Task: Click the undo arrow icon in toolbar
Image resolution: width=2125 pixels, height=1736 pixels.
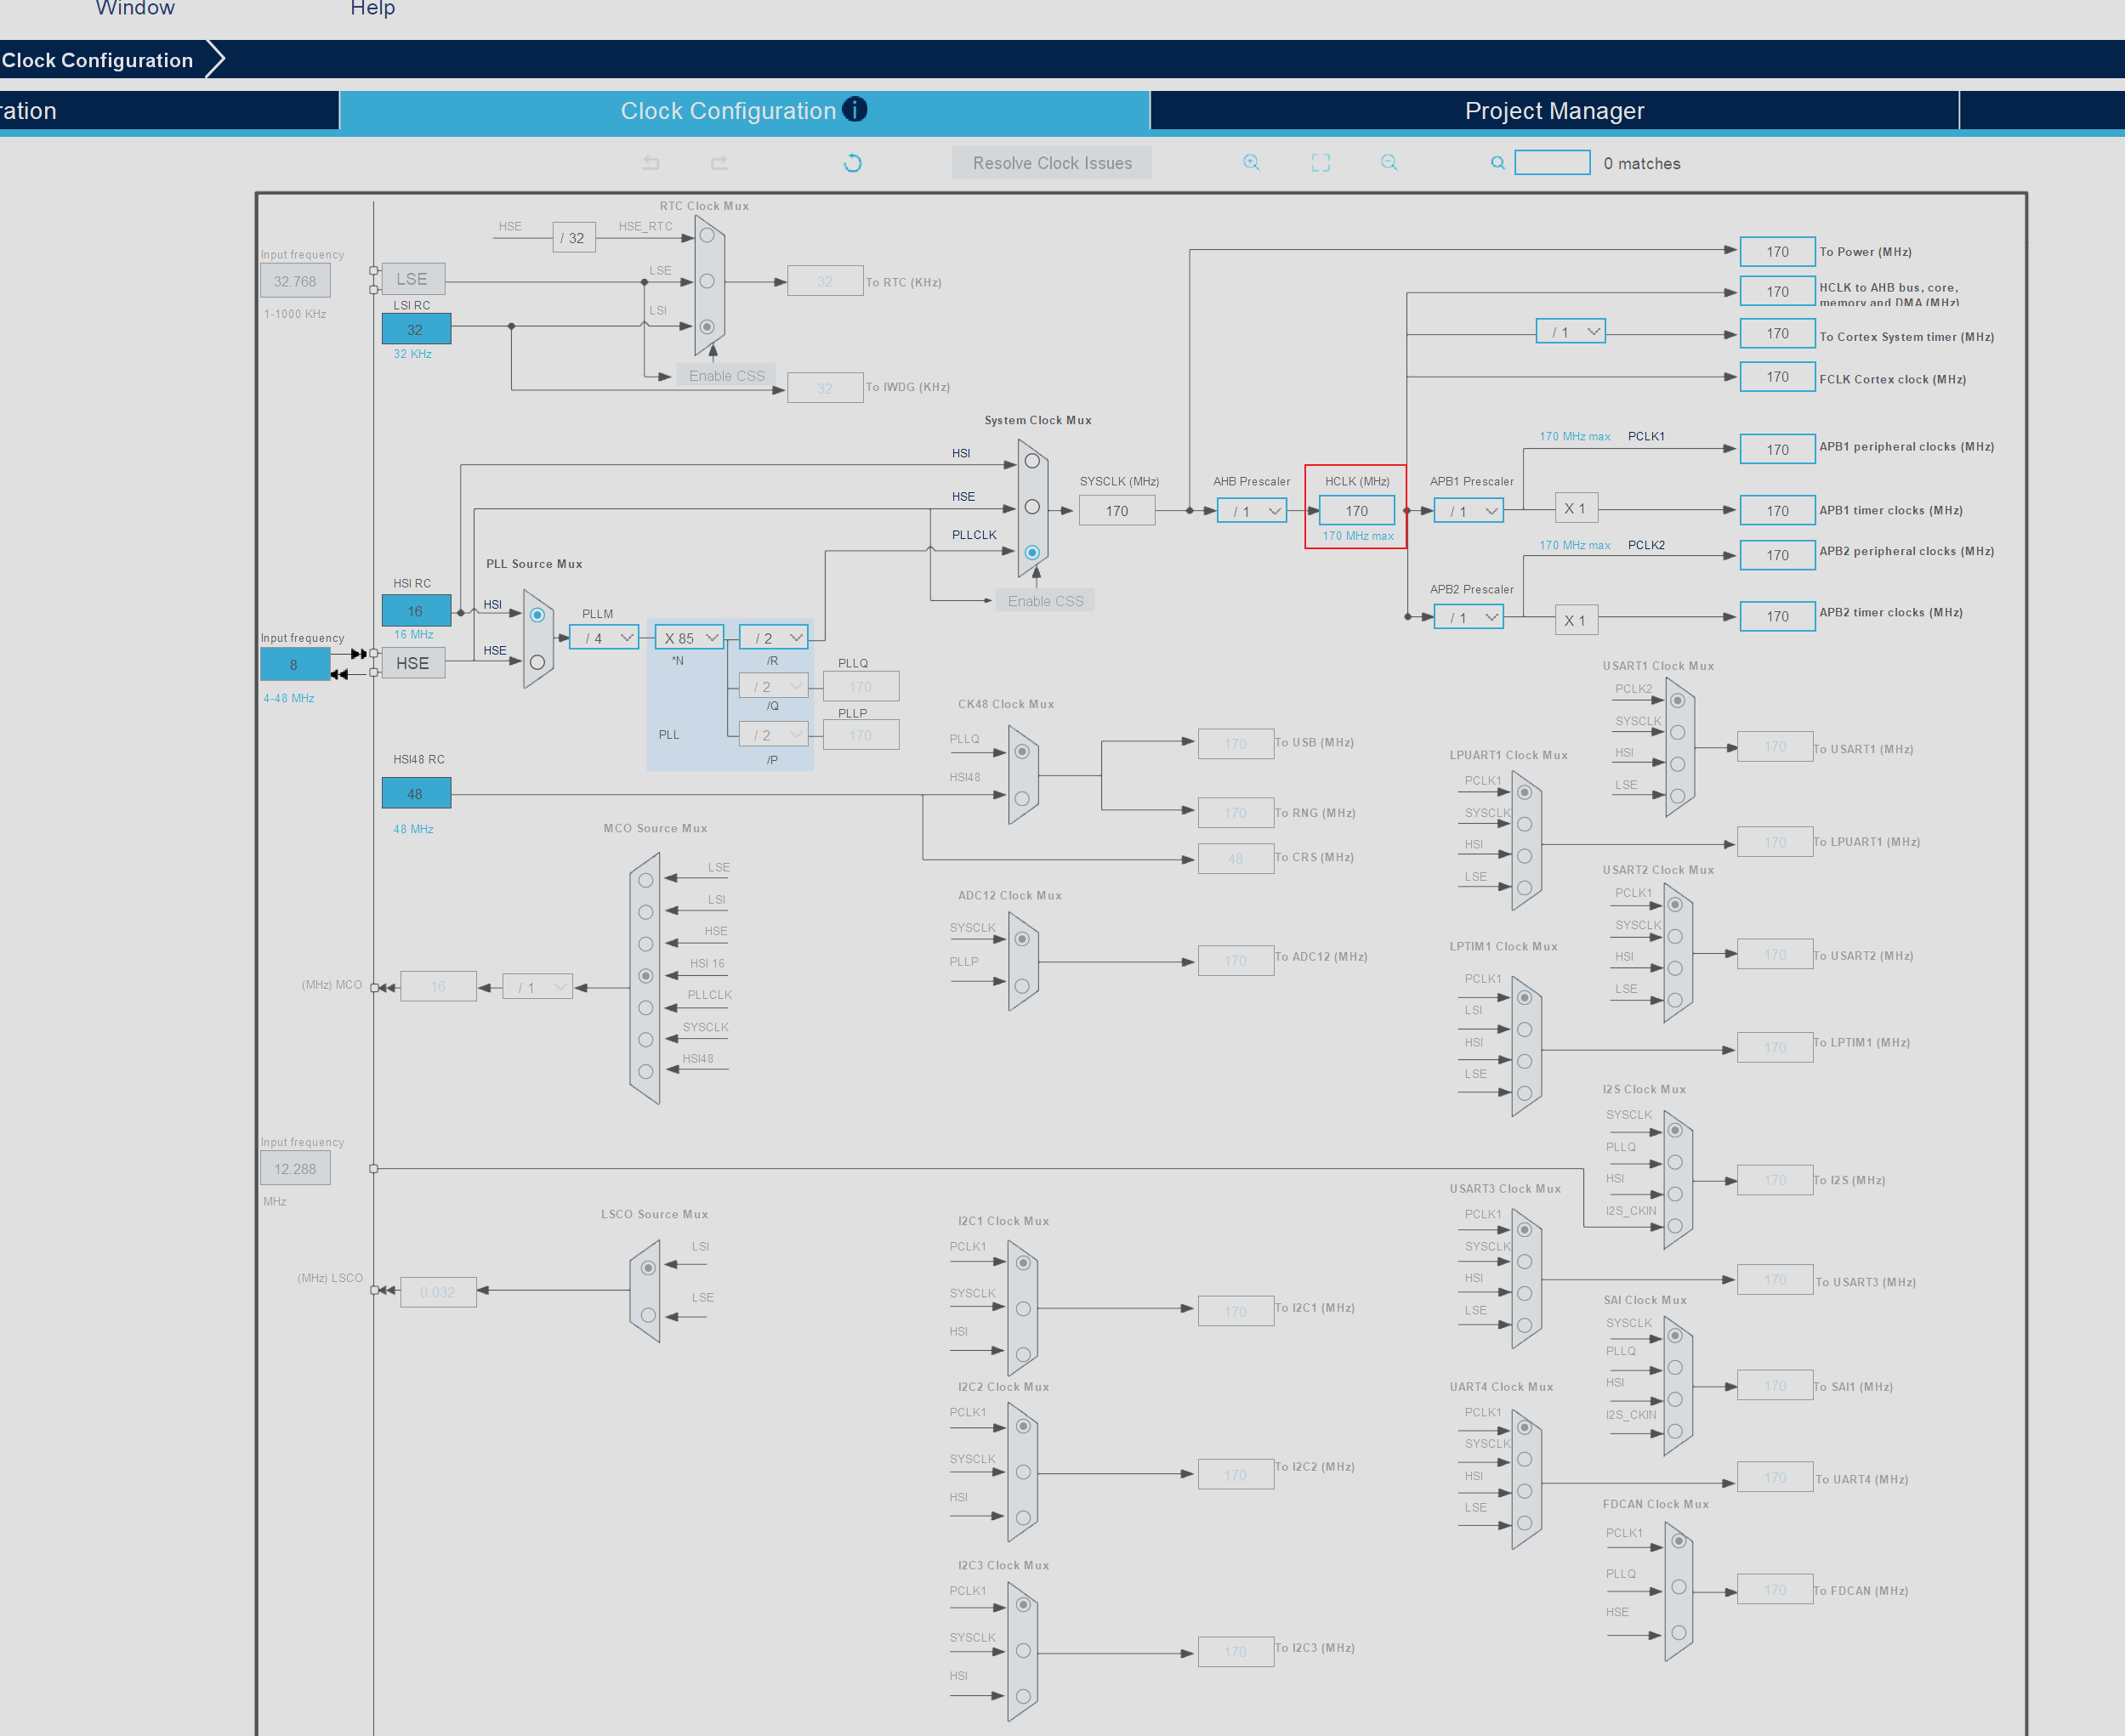Action: [651, 163]
